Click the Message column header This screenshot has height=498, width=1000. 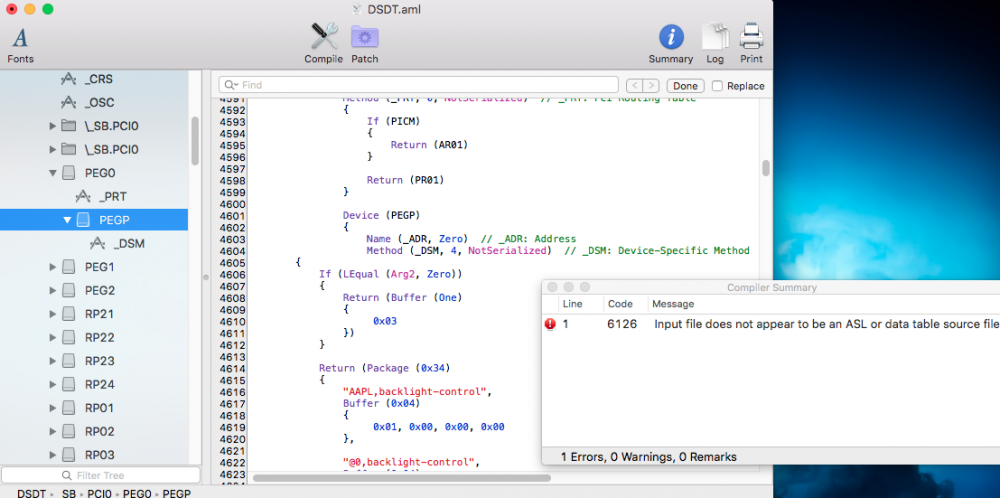(x=673, y=304)
